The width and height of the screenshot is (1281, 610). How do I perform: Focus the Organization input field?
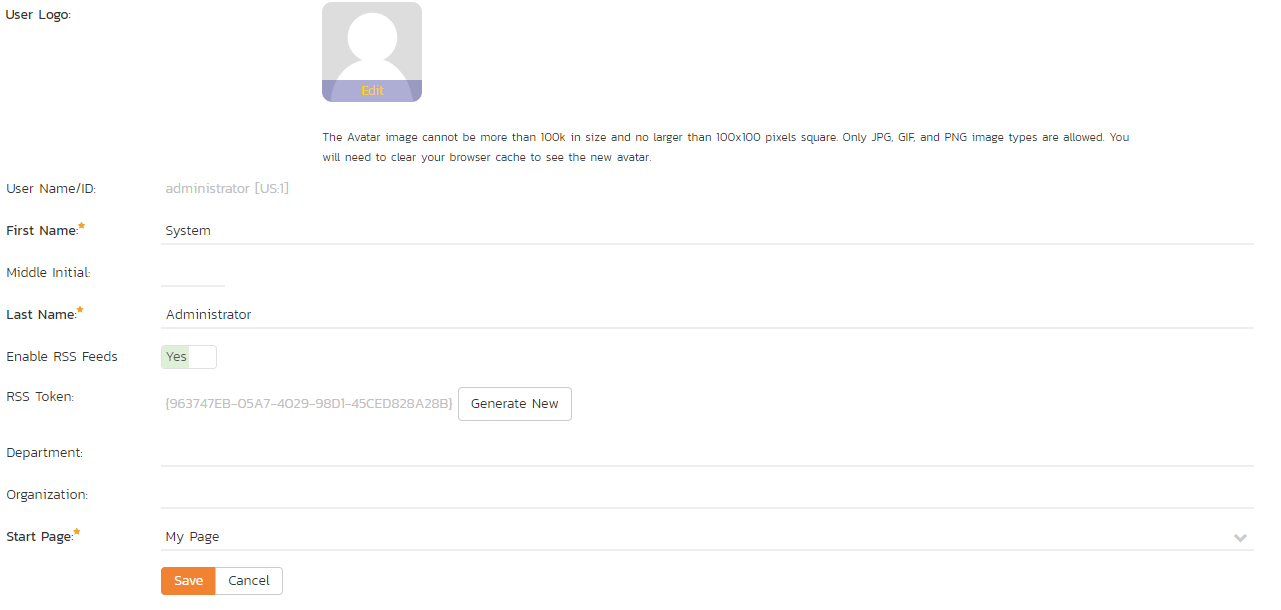707,494
